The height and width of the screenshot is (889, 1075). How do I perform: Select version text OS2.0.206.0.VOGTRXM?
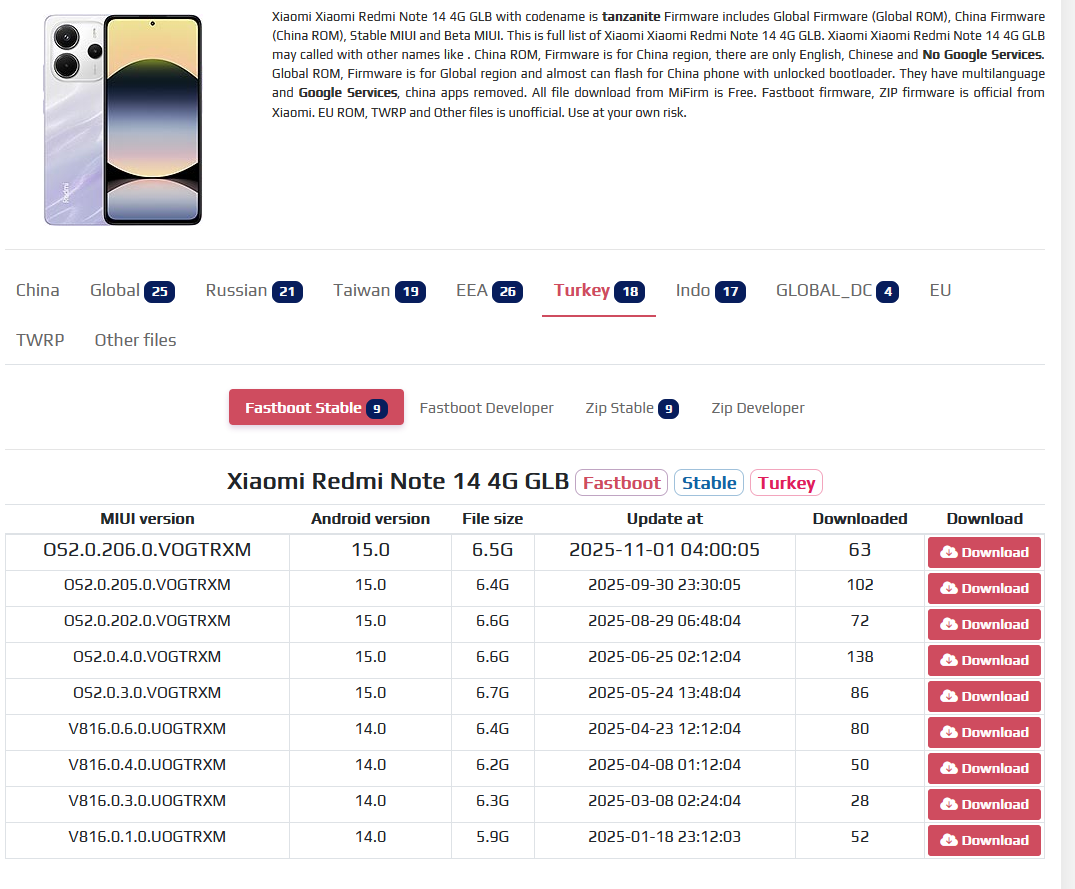tap(147, 550)
